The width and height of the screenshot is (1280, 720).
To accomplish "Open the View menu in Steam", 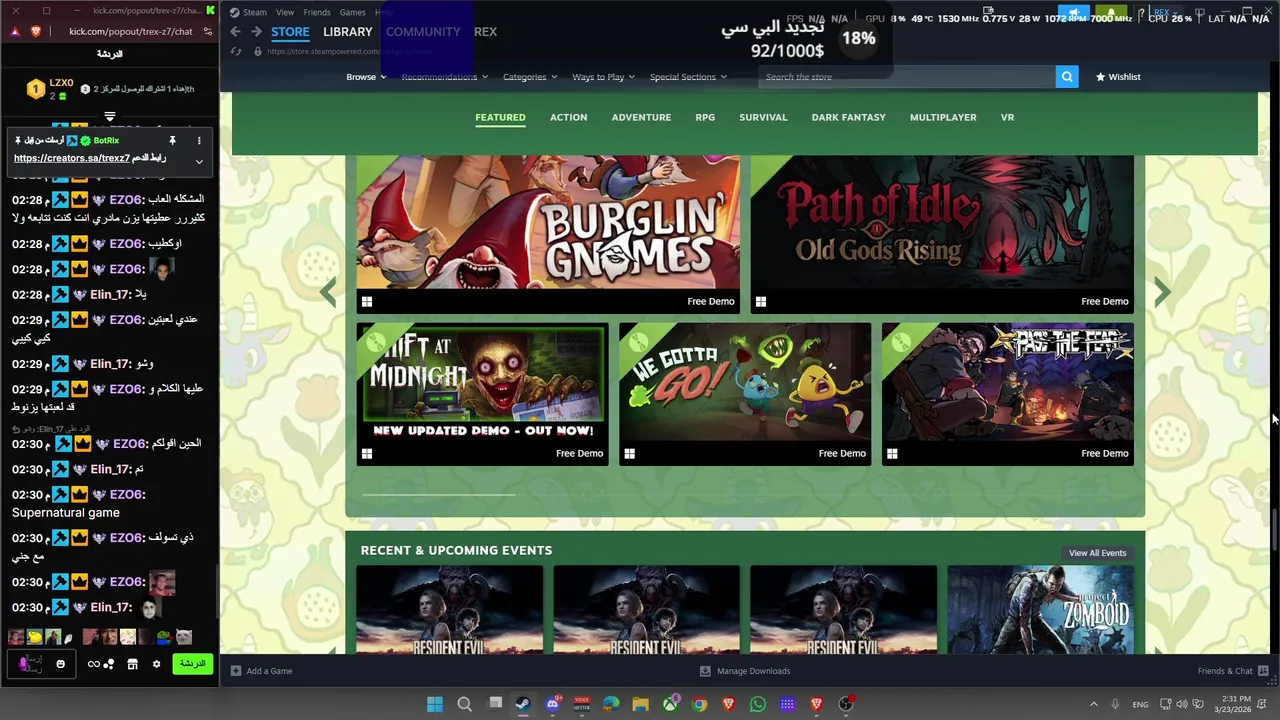I will [285, 13].
